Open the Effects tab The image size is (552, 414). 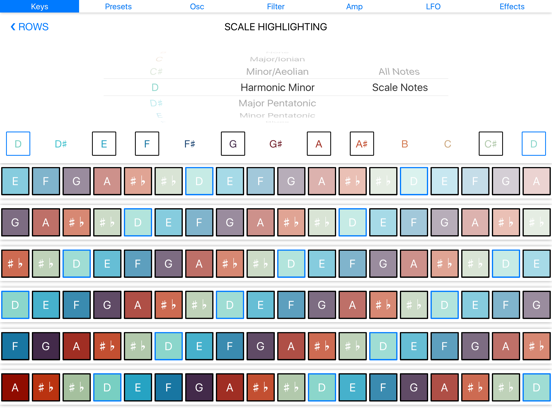pyautogui.click(x=512, y=6)
